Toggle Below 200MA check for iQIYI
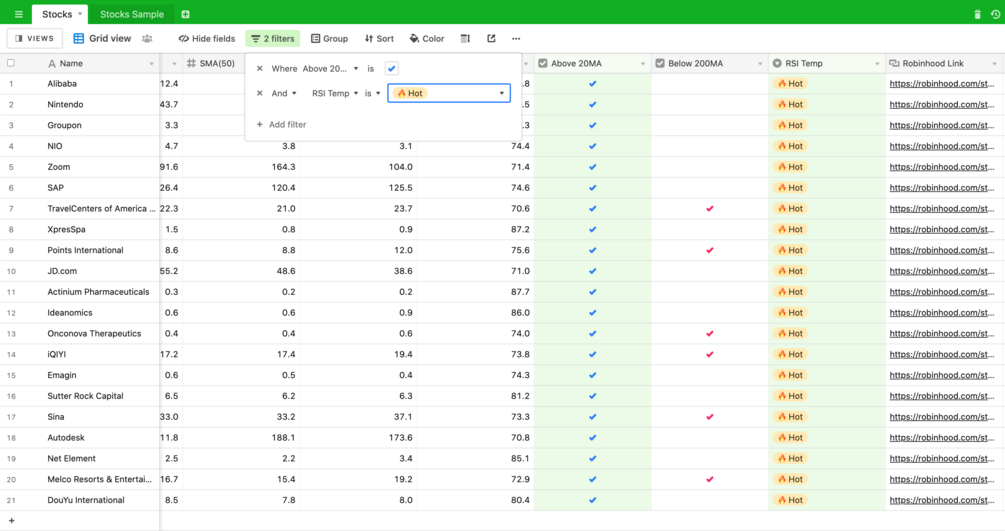The height and width of the screenshot is (531, 1005). 710,354
